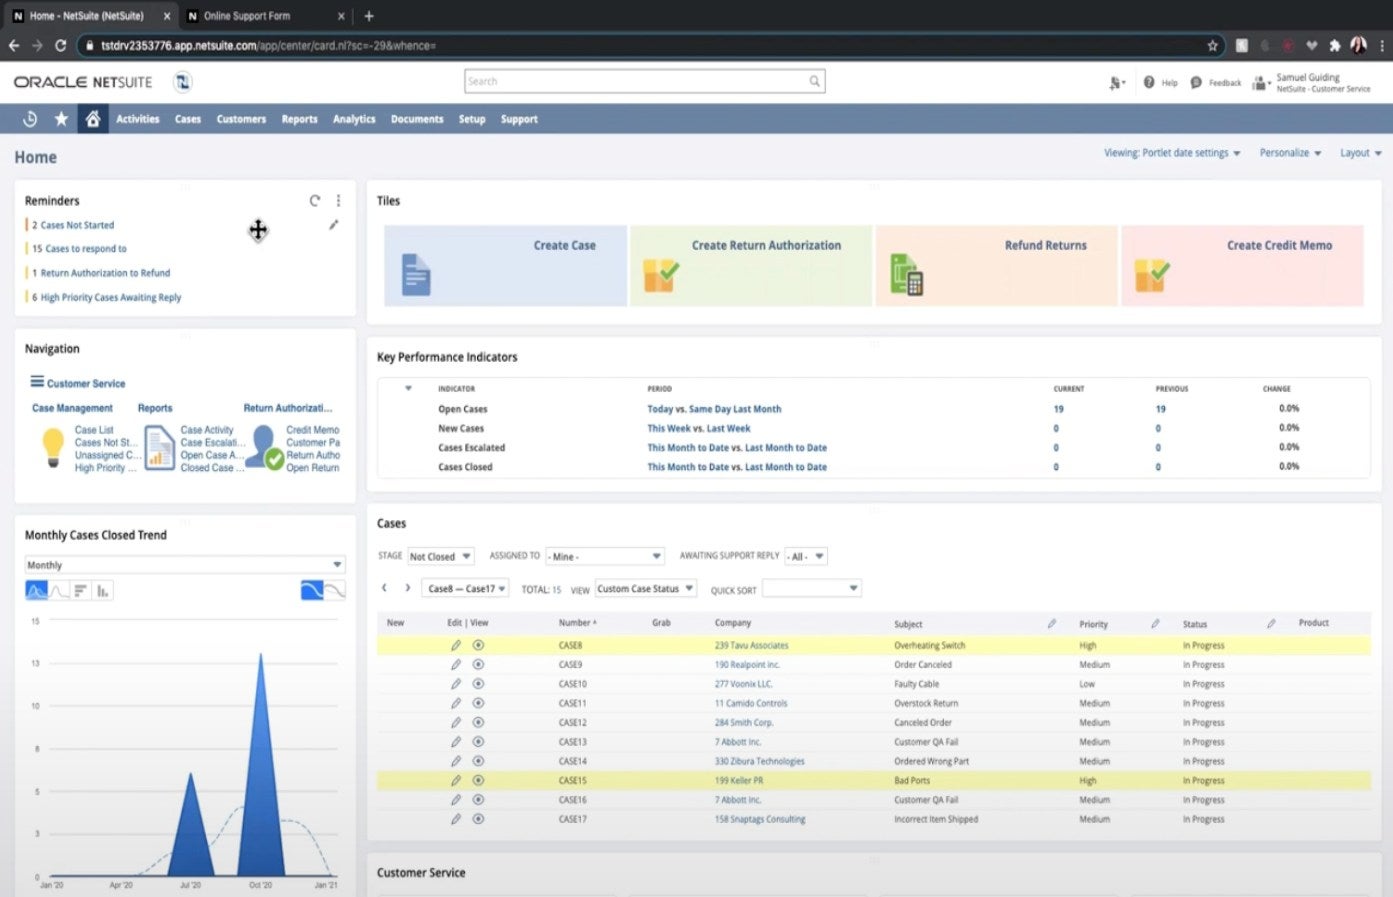Open the Custom Case Status view dropdown
1393x897 pixels.
[645, 589]
